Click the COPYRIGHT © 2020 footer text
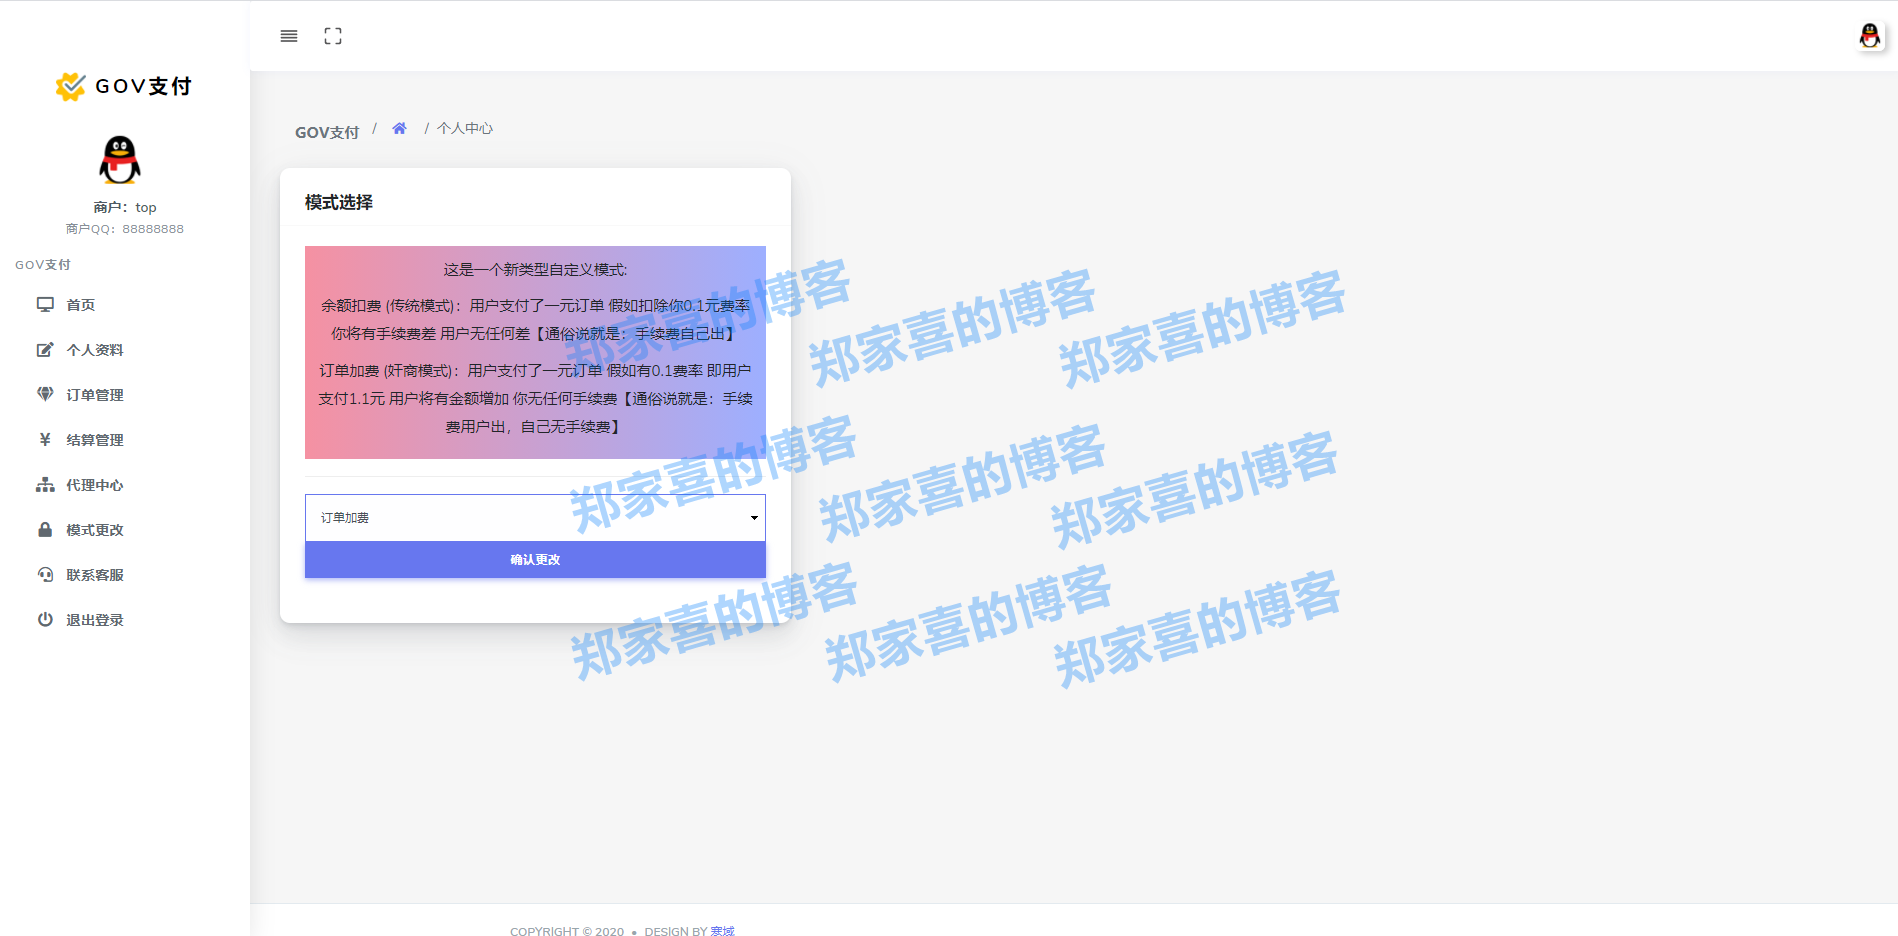The width and height of the screenshot is (1898, 936). 567,931
